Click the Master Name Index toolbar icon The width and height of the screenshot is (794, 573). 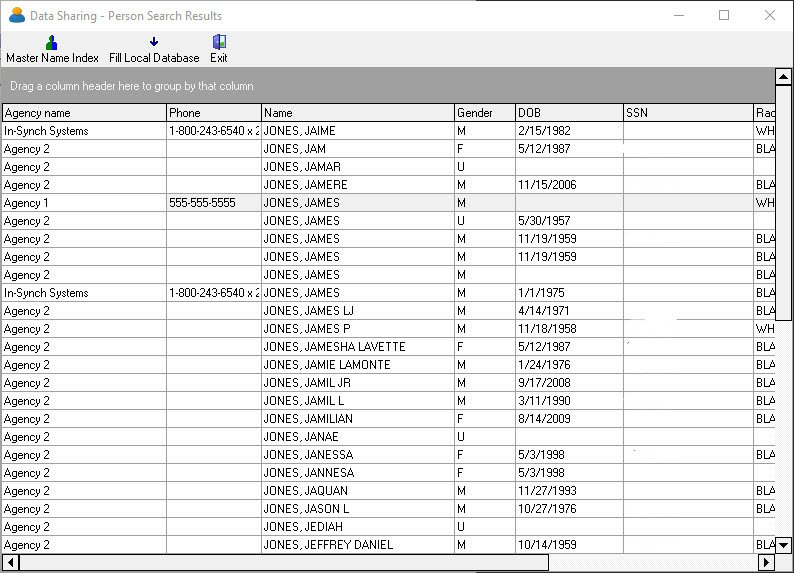point(52,42)
